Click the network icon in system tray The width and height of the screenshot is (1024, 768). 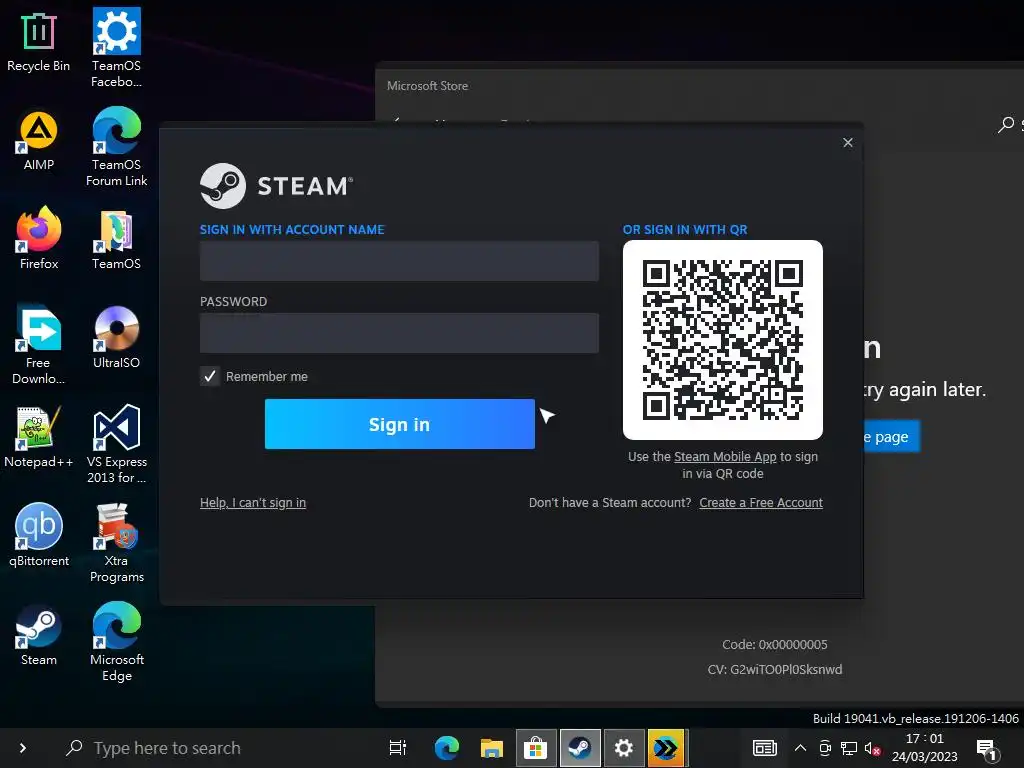click(849, 748)
